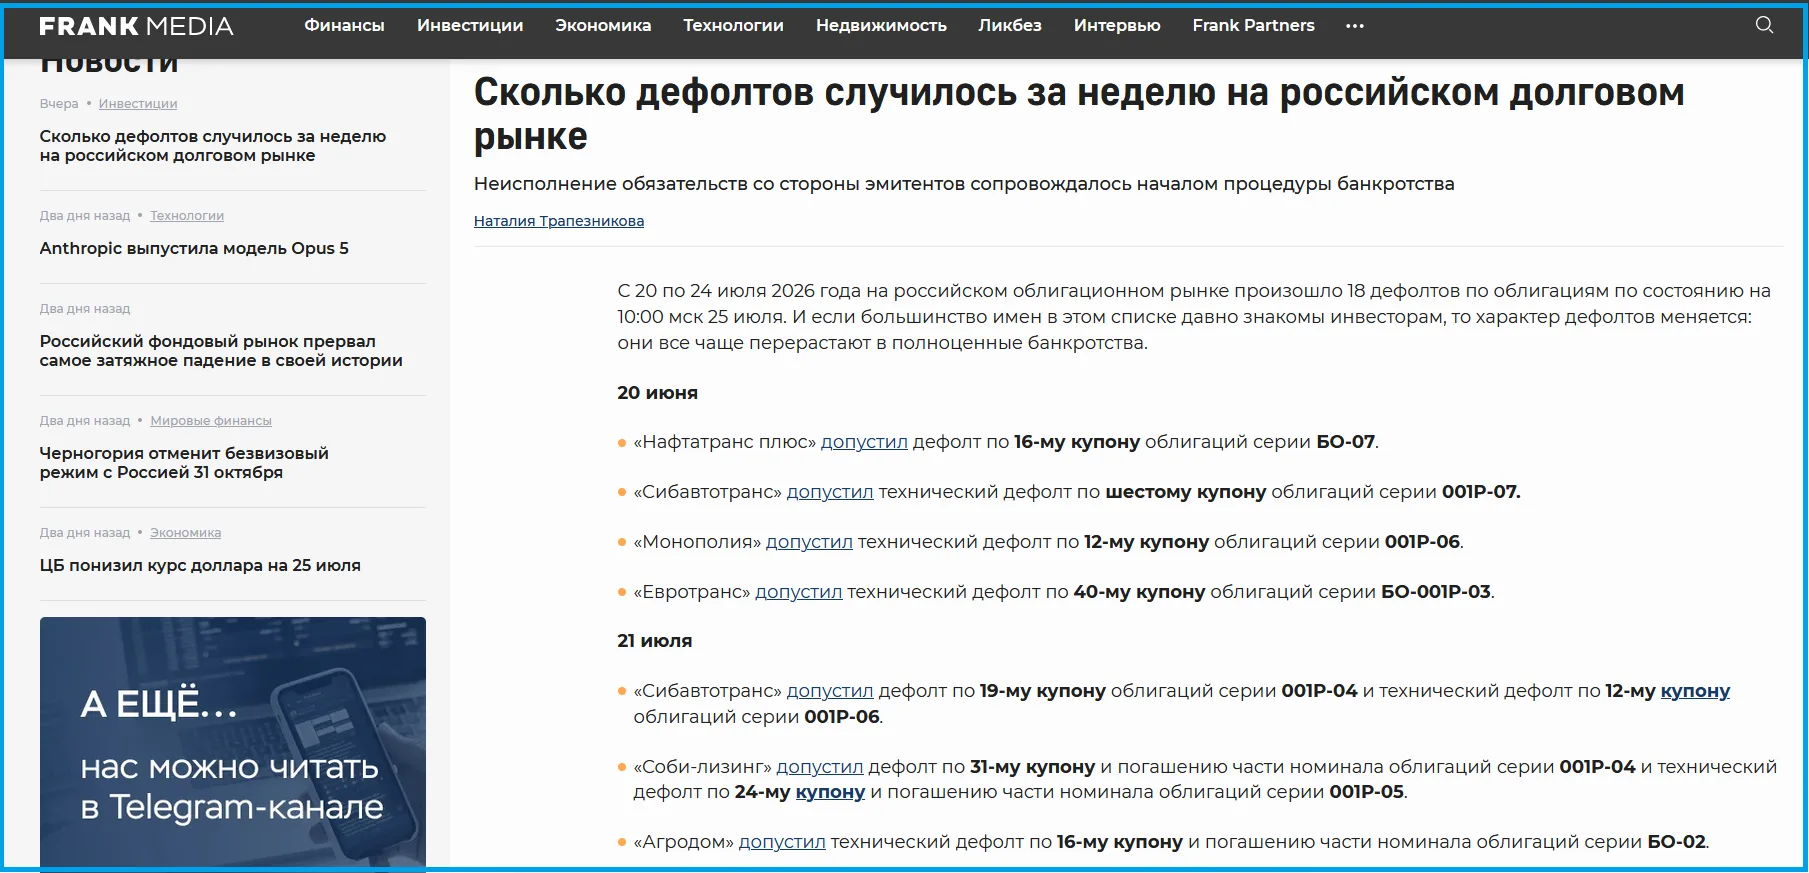
Task: Click the '21 июля' date heading
Action: coord(654,641)
